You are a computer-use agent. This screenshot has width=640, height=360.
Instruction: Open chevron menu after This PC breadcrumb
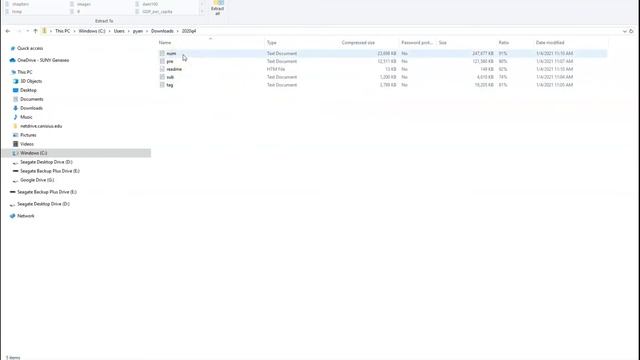[74, 31]
